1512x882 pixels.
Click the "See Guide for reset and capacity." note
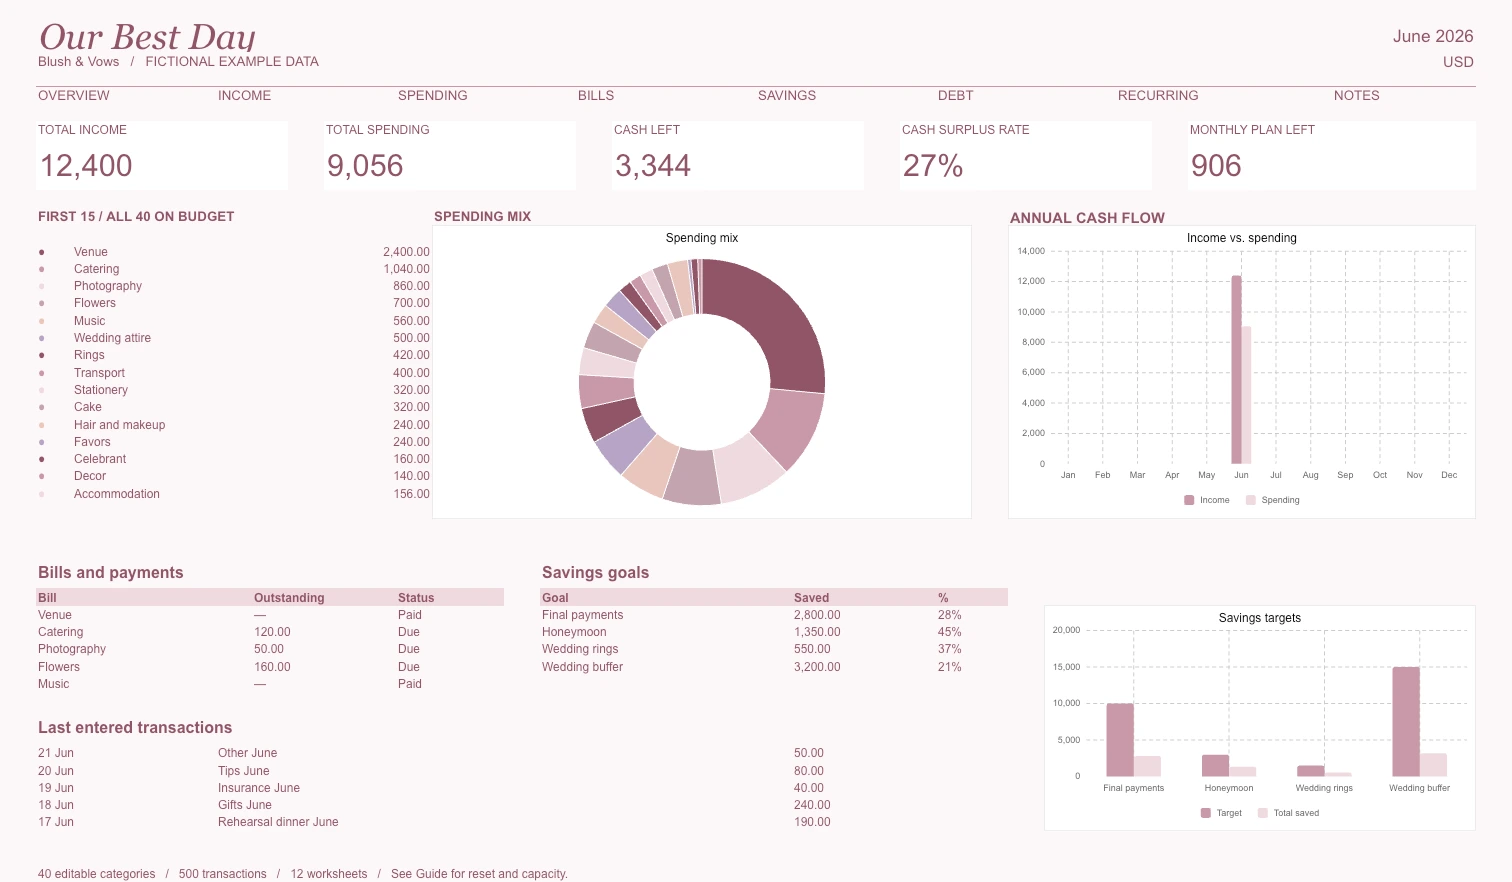click(x=479, y=874)
